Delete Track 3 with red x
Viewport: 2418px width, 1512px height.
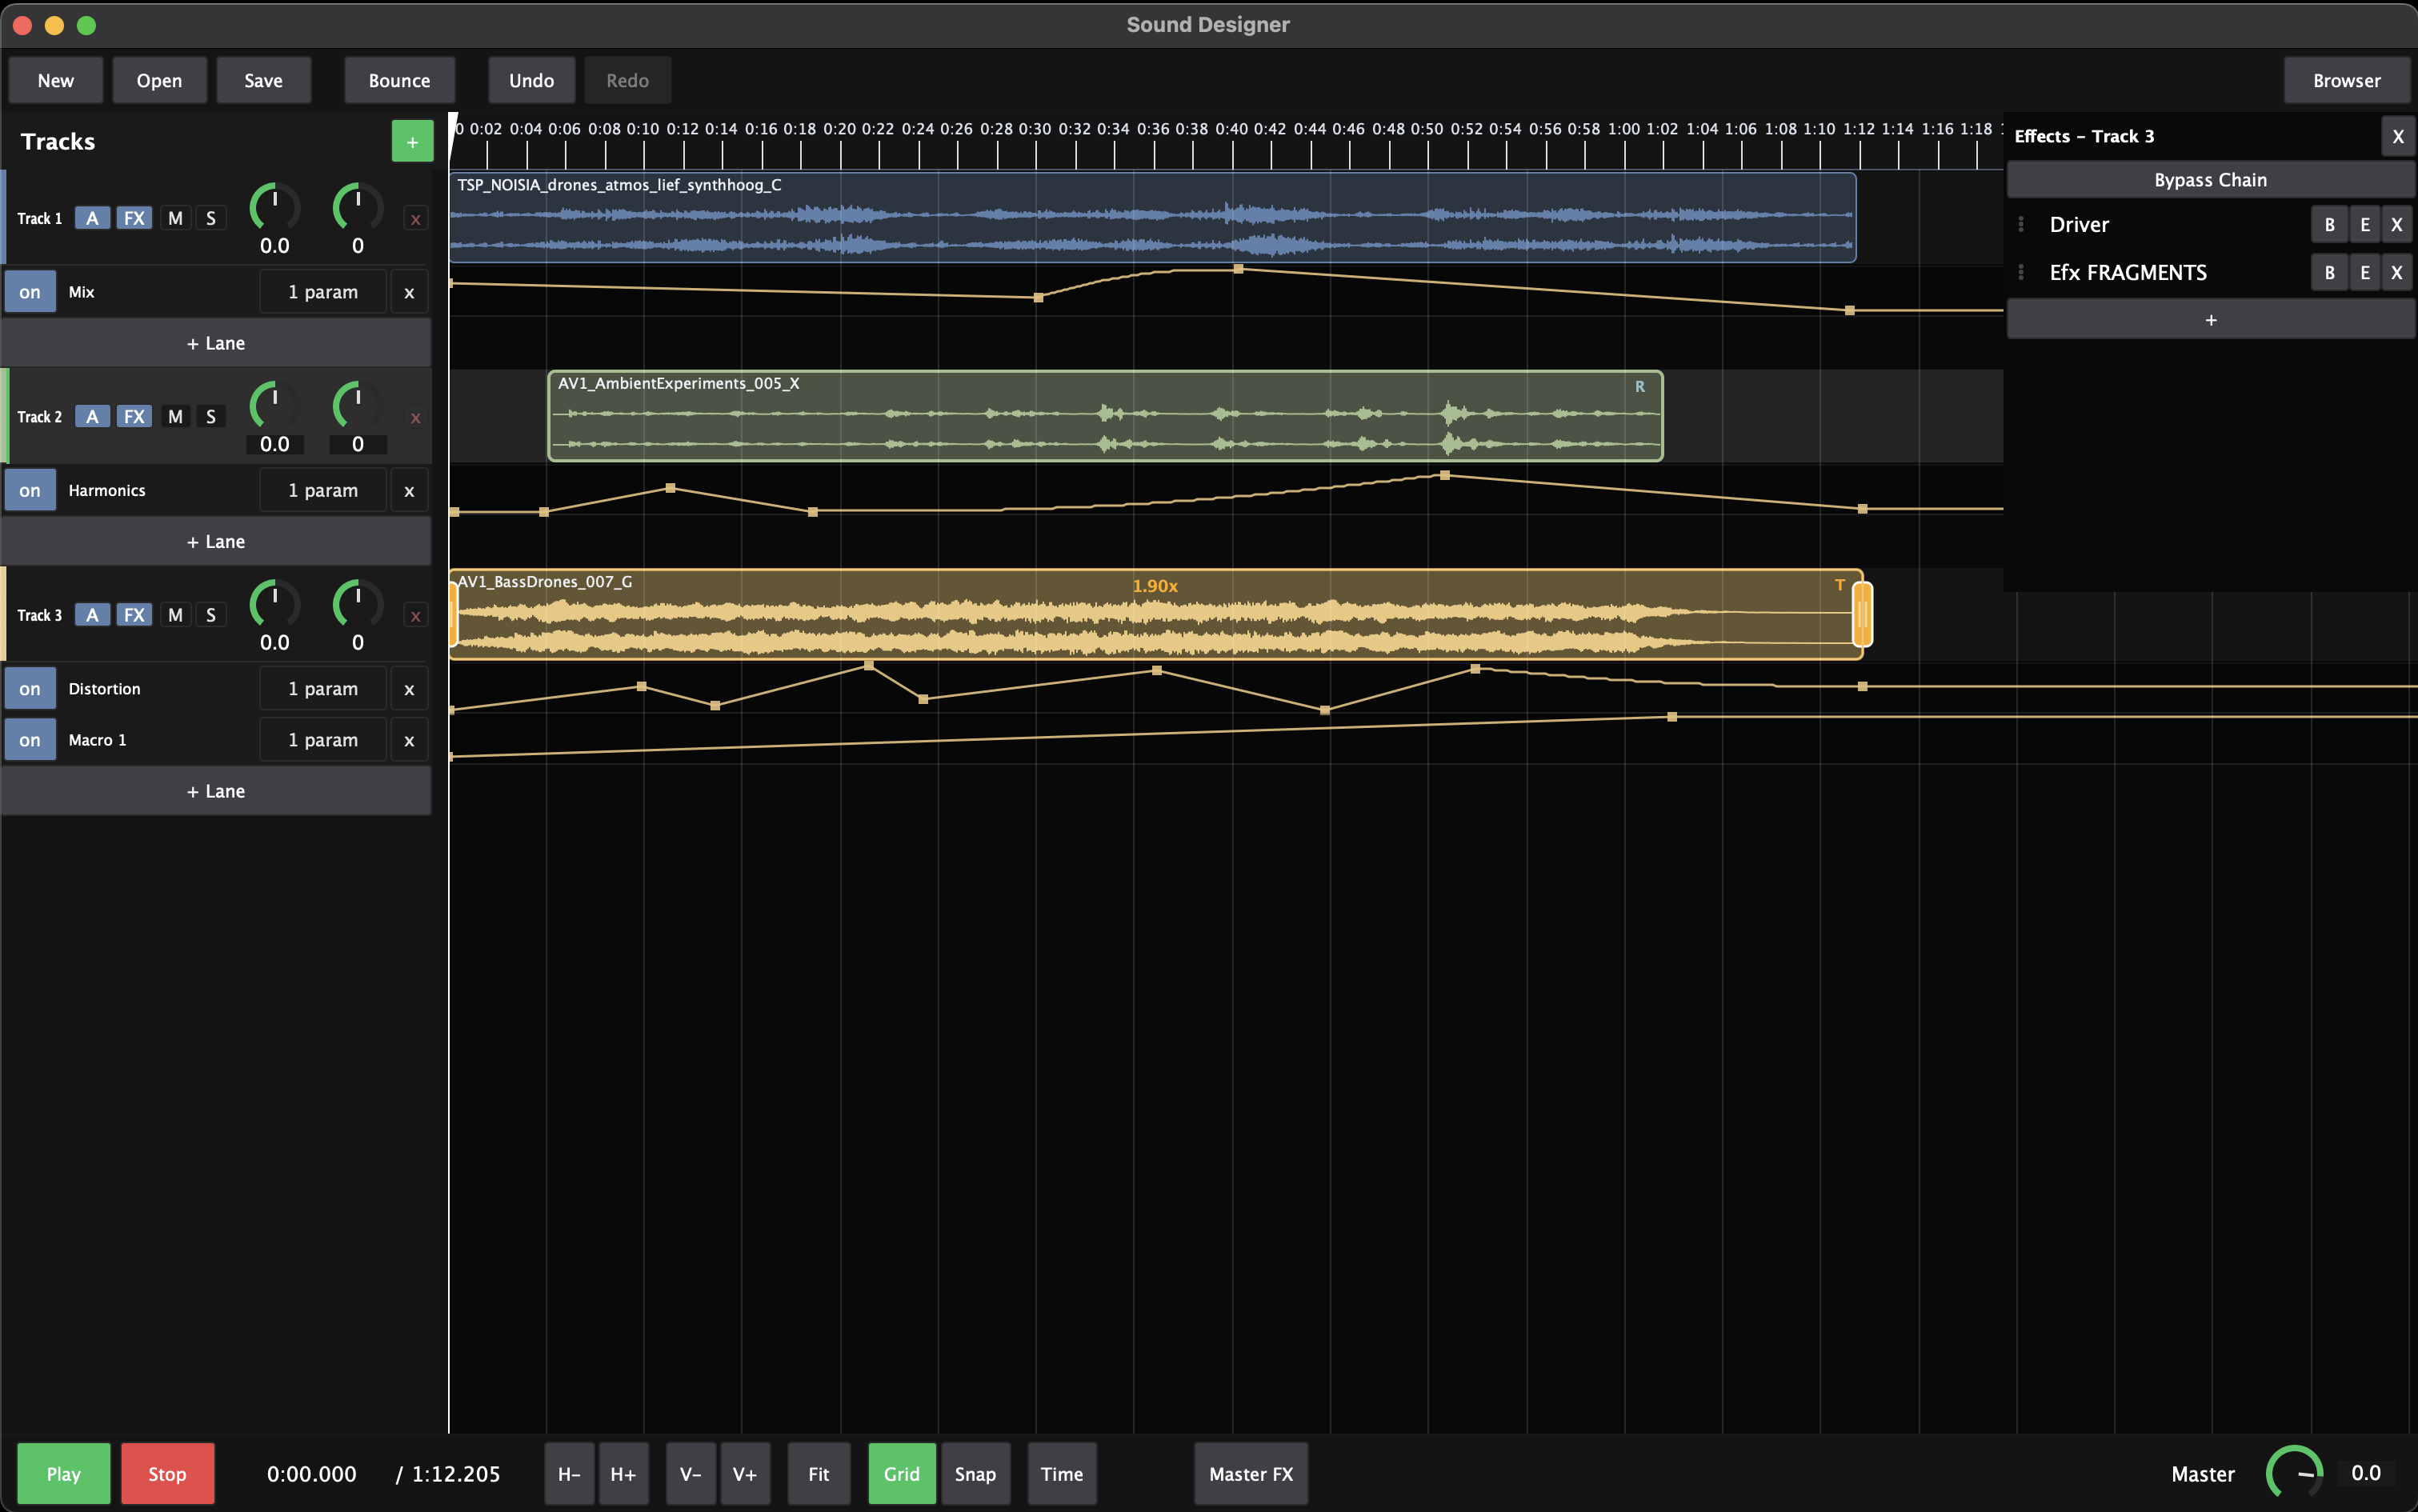click(x=416, y=615)
